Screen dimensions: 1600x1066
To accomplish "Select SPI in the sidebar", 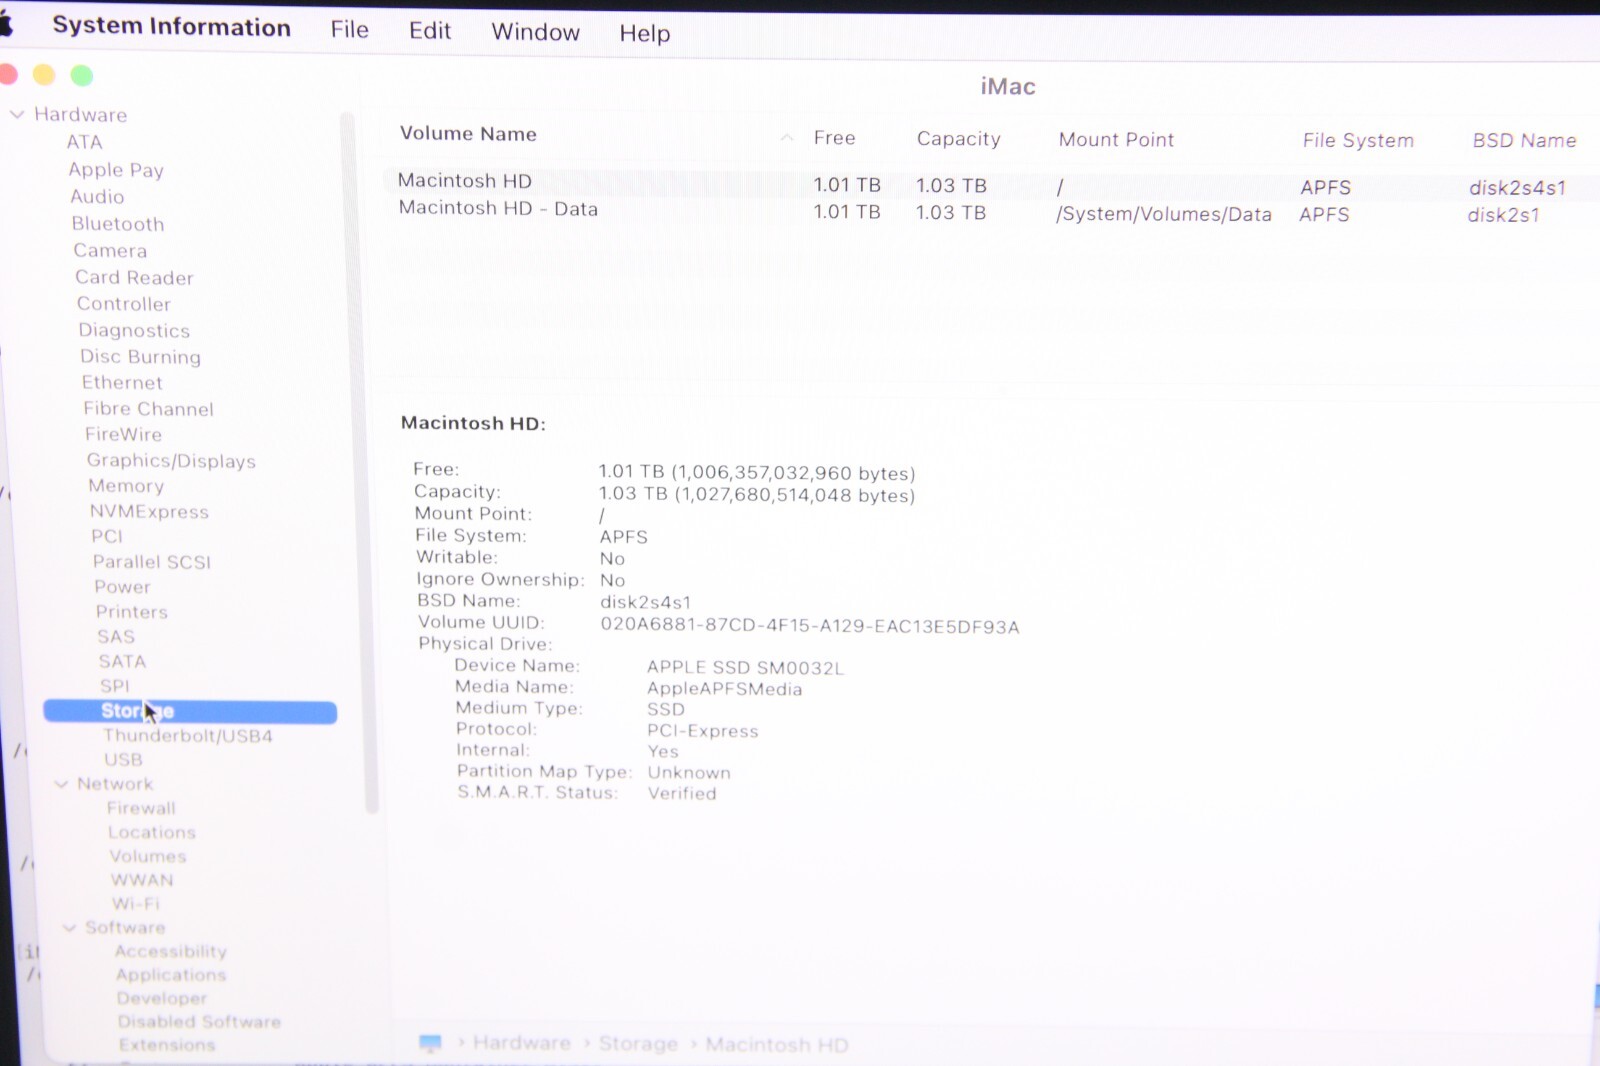I will pos(115,686).
